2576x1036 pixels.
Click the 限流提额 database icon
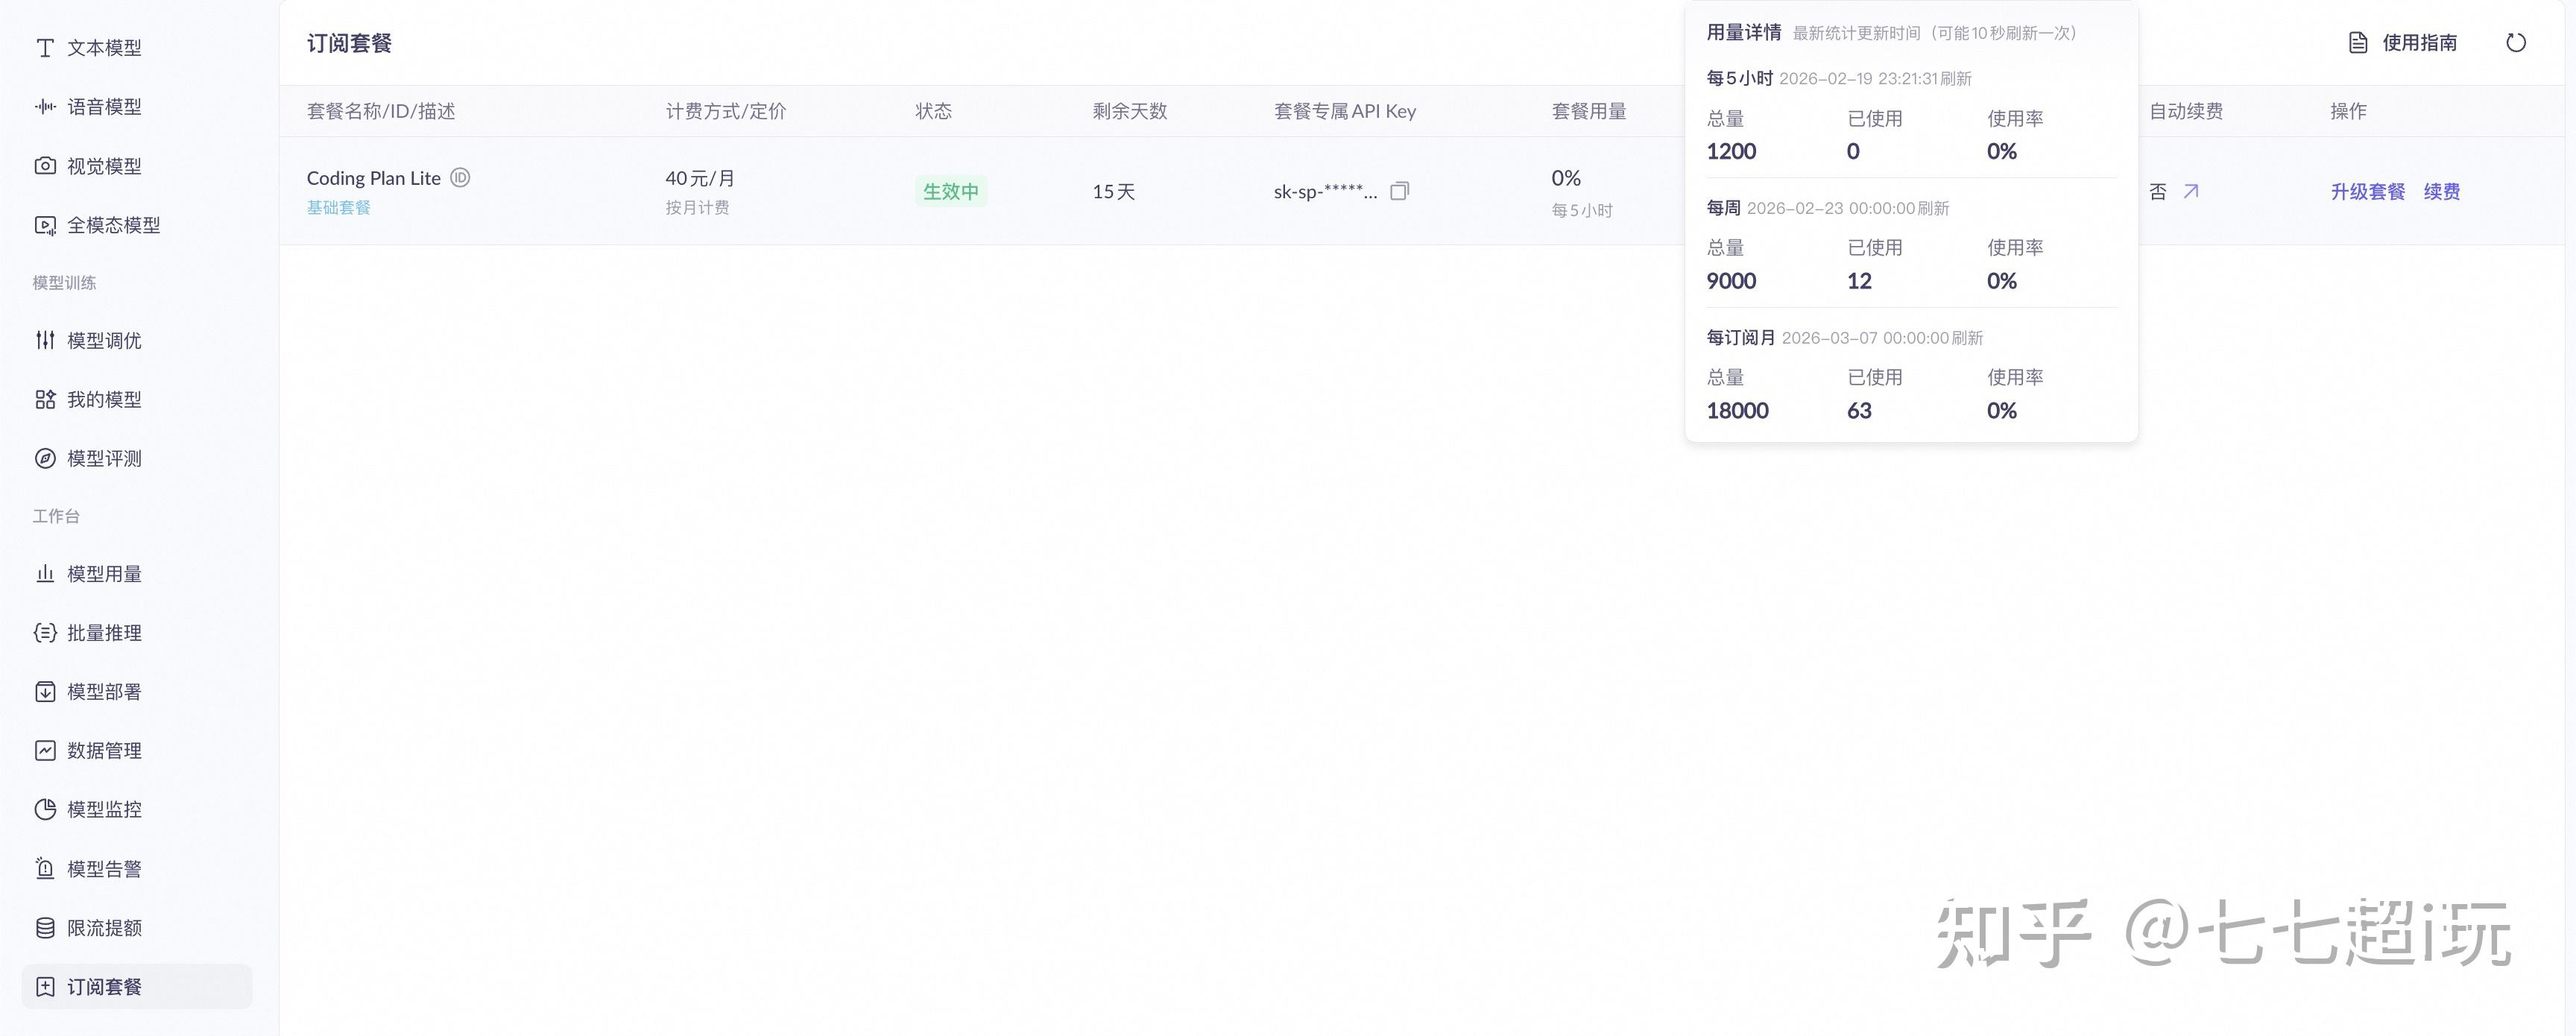pyautogui.click(x=45, y=928)
